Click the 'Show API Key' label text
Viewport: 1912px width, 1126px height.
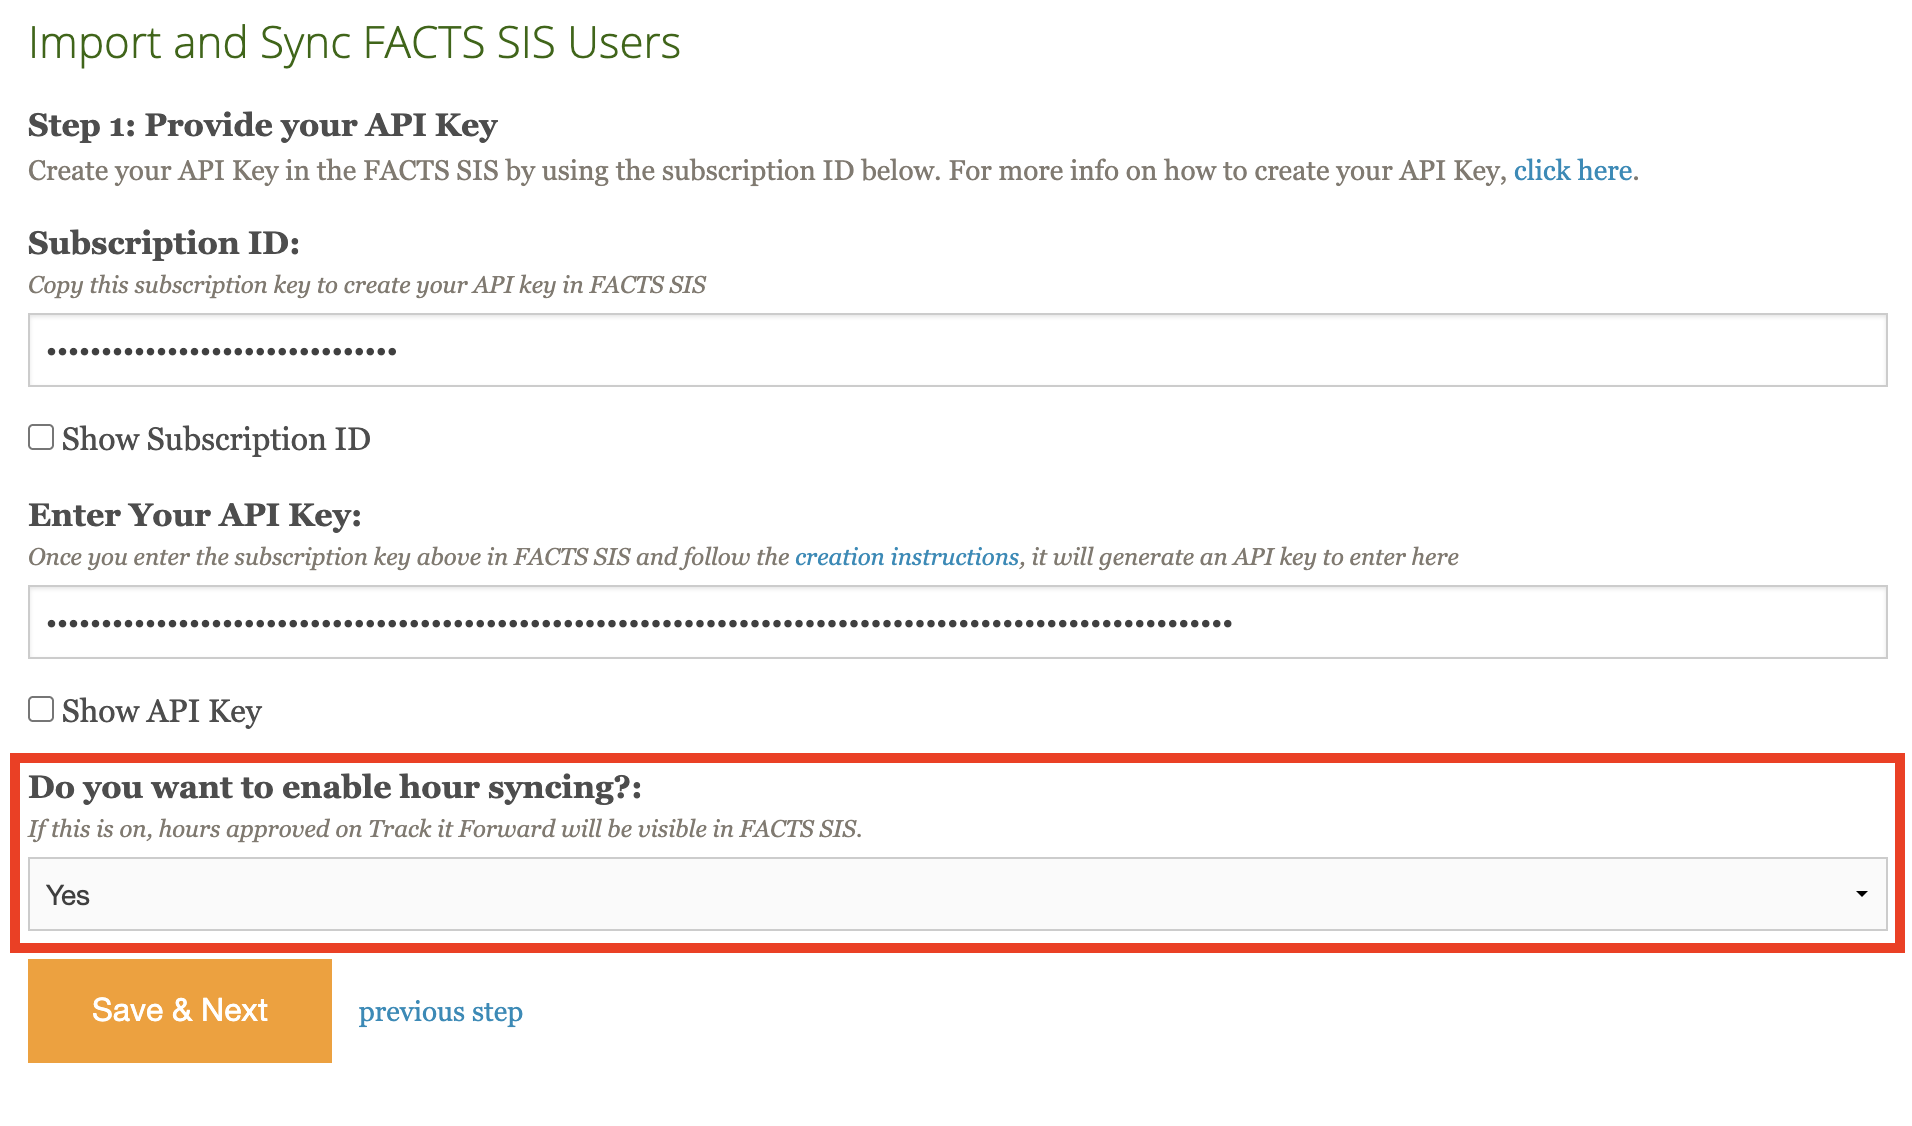tap(162, 711)
